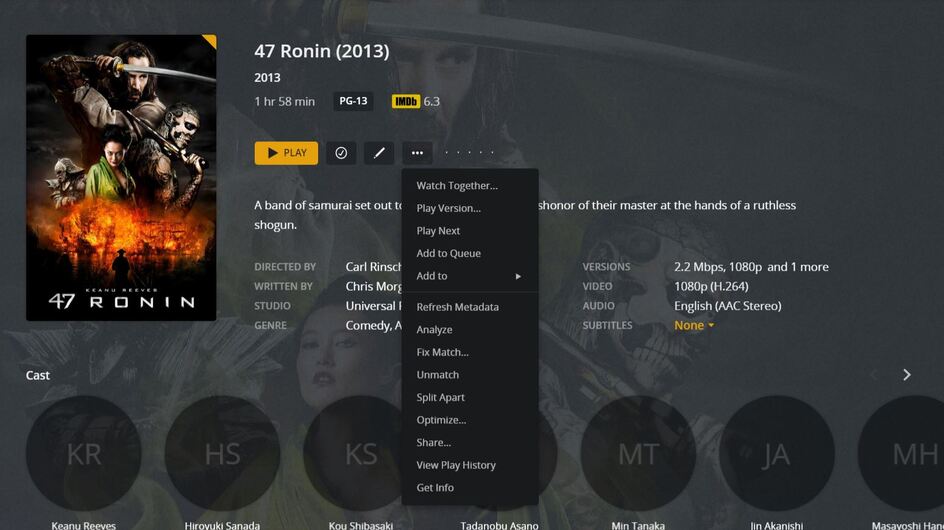
Task: Toggle the three-dot more actions button
Action: [417, 153]
